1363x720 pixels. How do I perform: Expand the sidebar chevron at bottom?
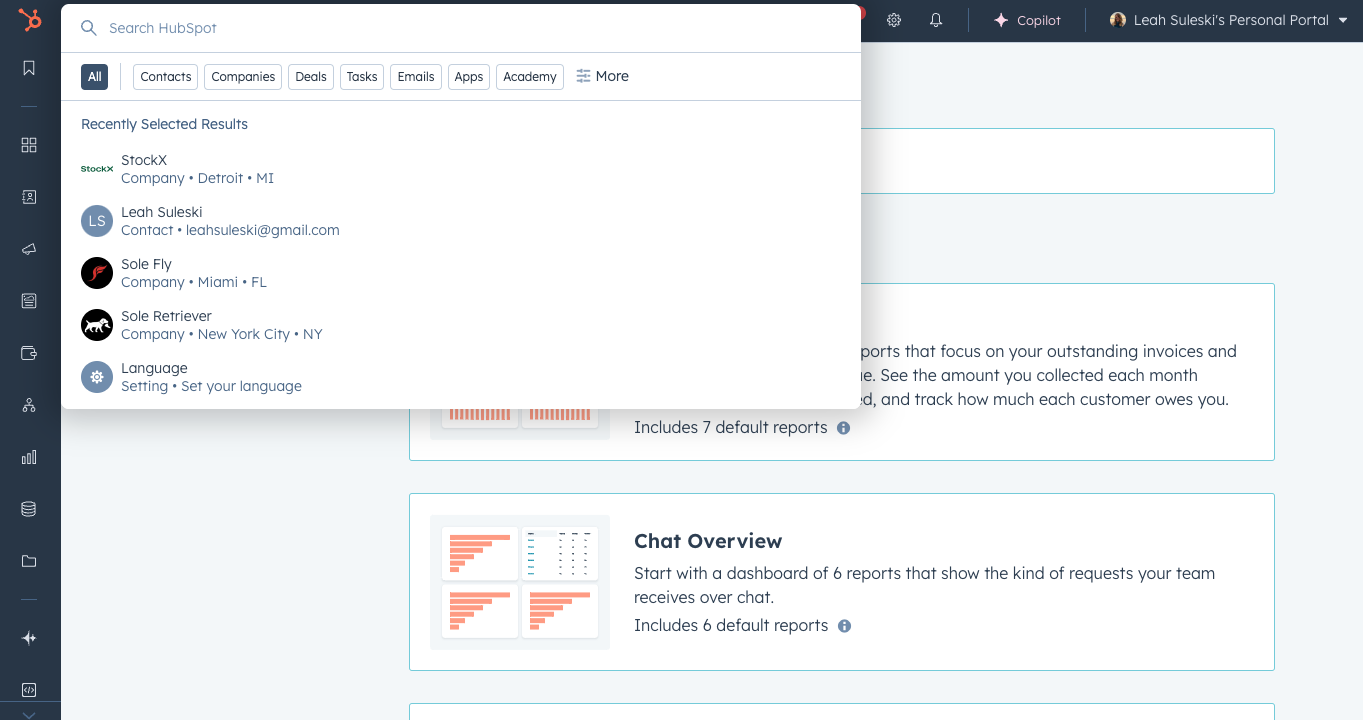[x=29, y=714]
